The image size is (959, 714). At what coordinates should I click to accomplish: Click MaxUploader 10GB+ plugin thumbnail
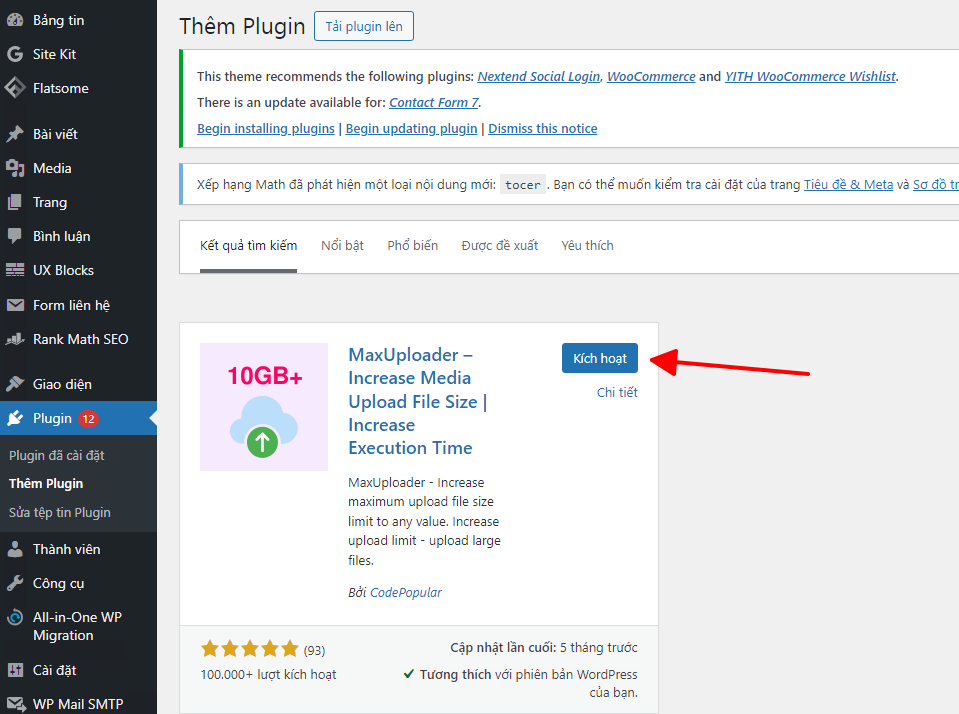tap(264, 407)
